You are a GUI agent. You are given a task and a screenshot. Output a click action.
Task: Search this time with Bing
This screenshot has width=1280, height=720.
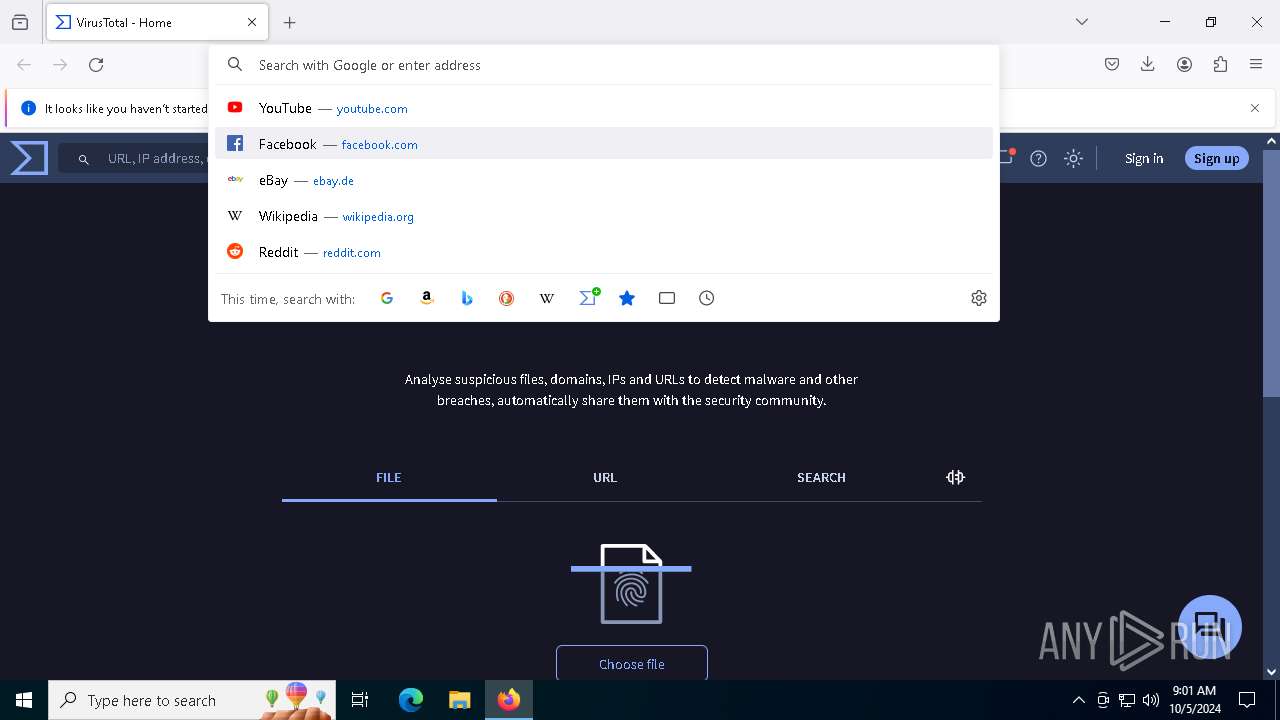pos(467,298)
